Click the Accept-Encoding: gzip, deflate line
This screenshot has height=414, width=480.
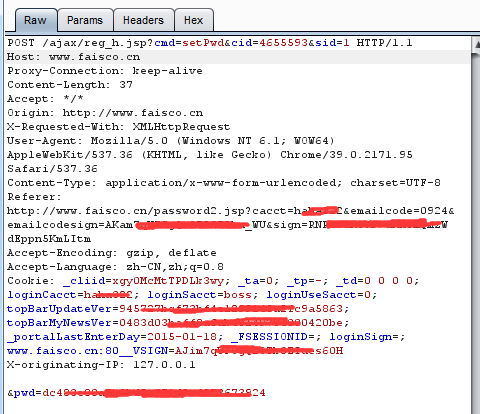112,253
